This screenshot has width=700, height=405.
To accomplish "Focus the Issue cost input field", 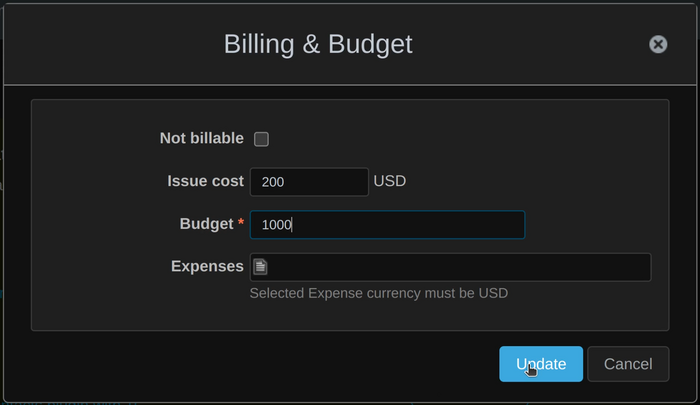I will pos(308,182).
